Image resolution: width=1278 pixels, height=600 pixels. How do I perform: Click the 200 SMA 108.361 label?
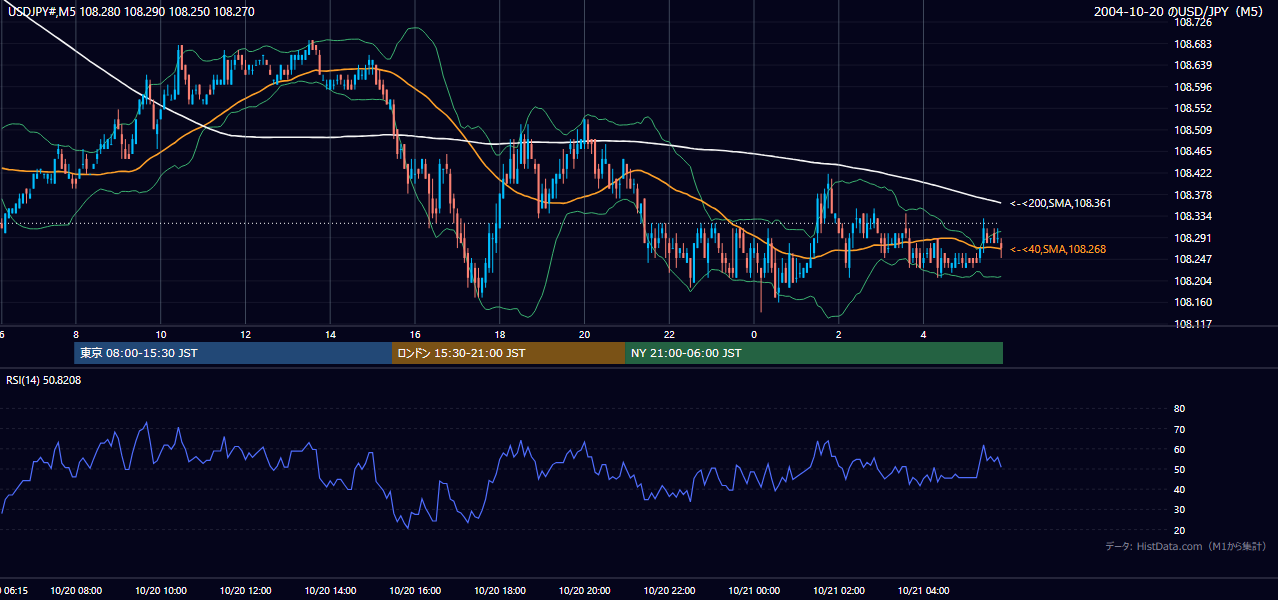(x=1060, y=203)
